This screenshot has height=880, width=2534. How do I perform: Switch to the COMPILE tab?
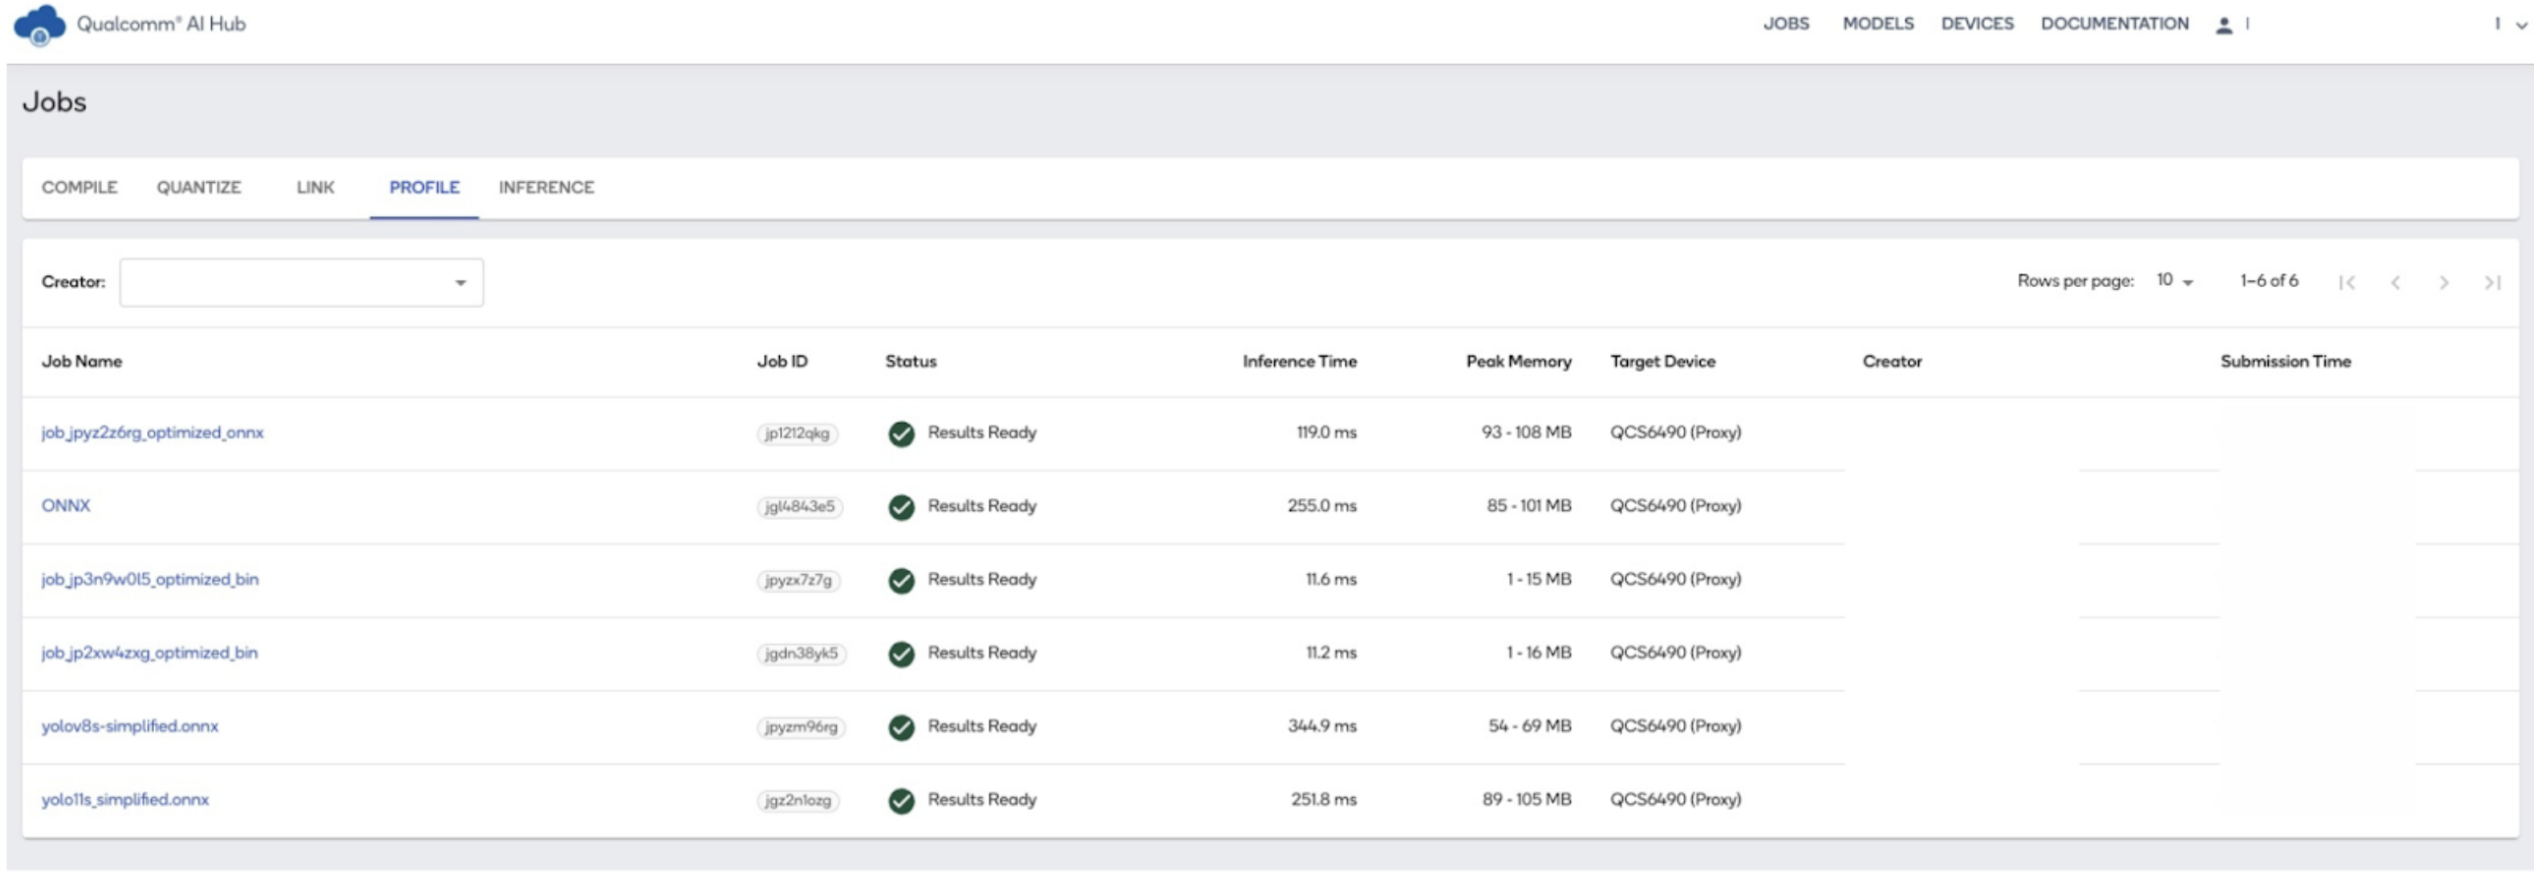[x=79, y=187]
